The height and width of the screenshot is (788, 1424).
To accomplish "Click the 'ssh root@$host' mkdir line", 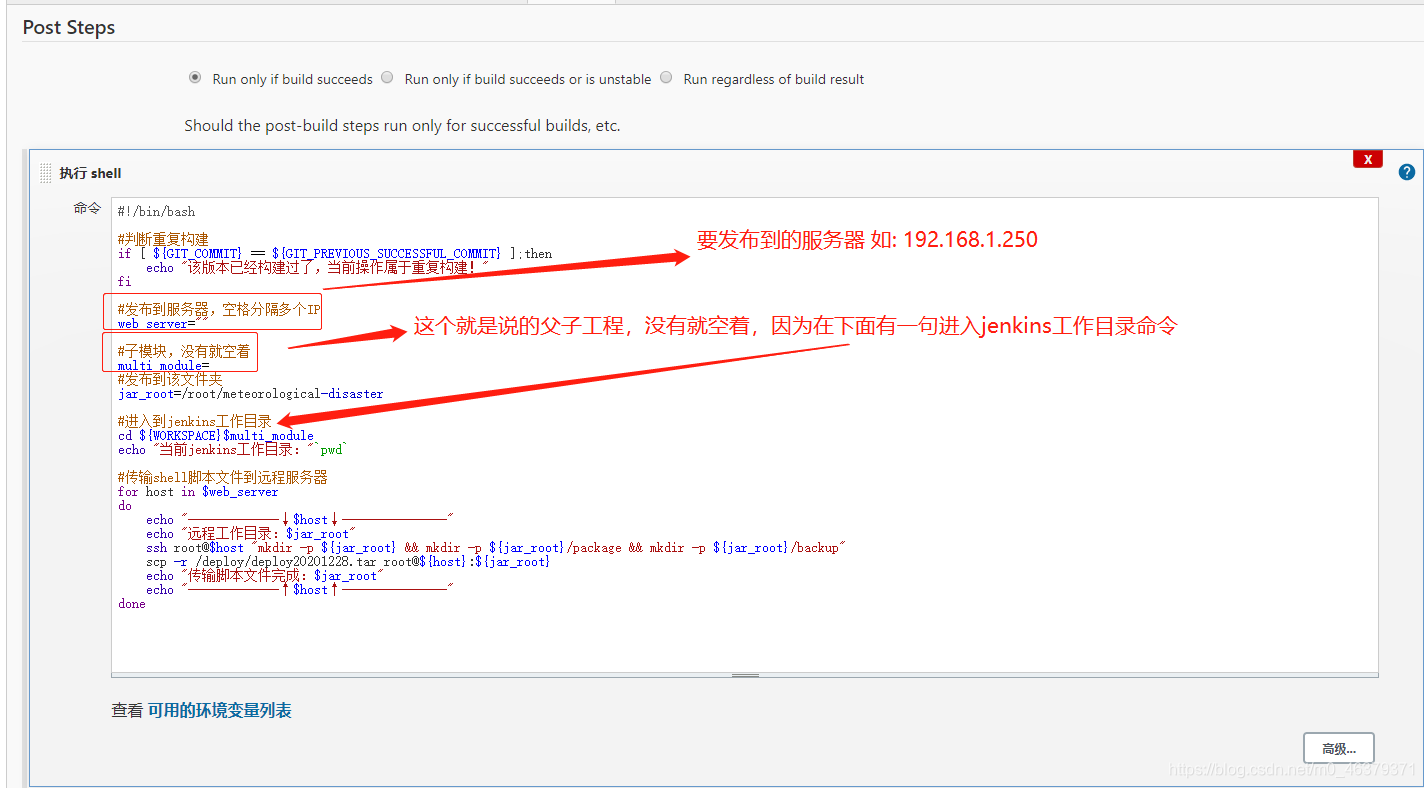I will [496, 548].
